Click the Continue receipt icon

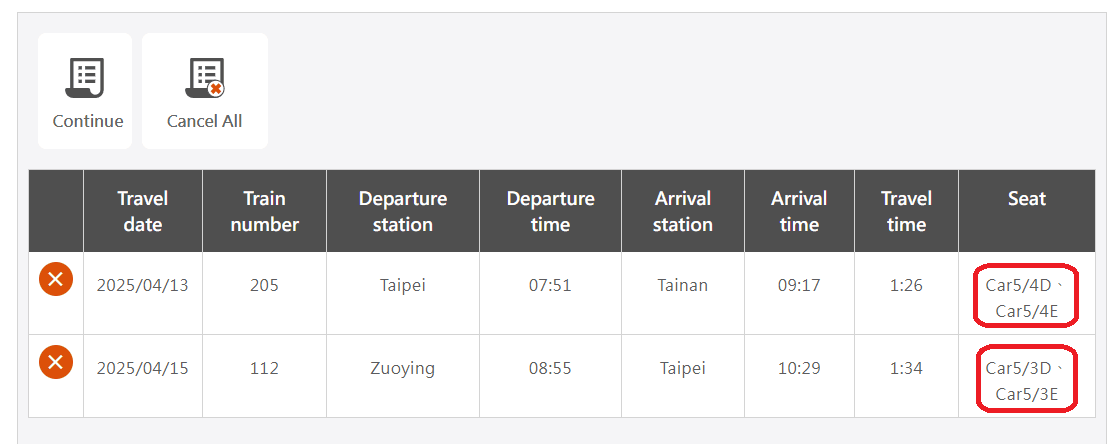(86, 78)
